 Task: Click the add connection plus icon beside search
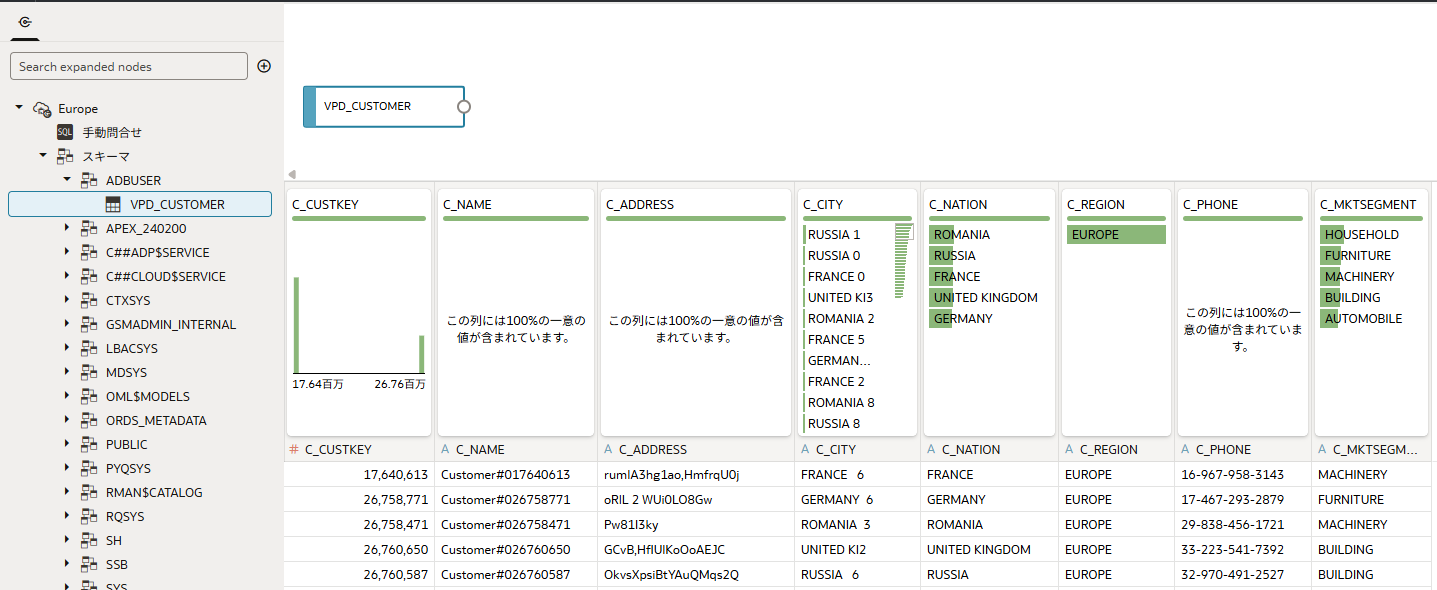(264, 66)
